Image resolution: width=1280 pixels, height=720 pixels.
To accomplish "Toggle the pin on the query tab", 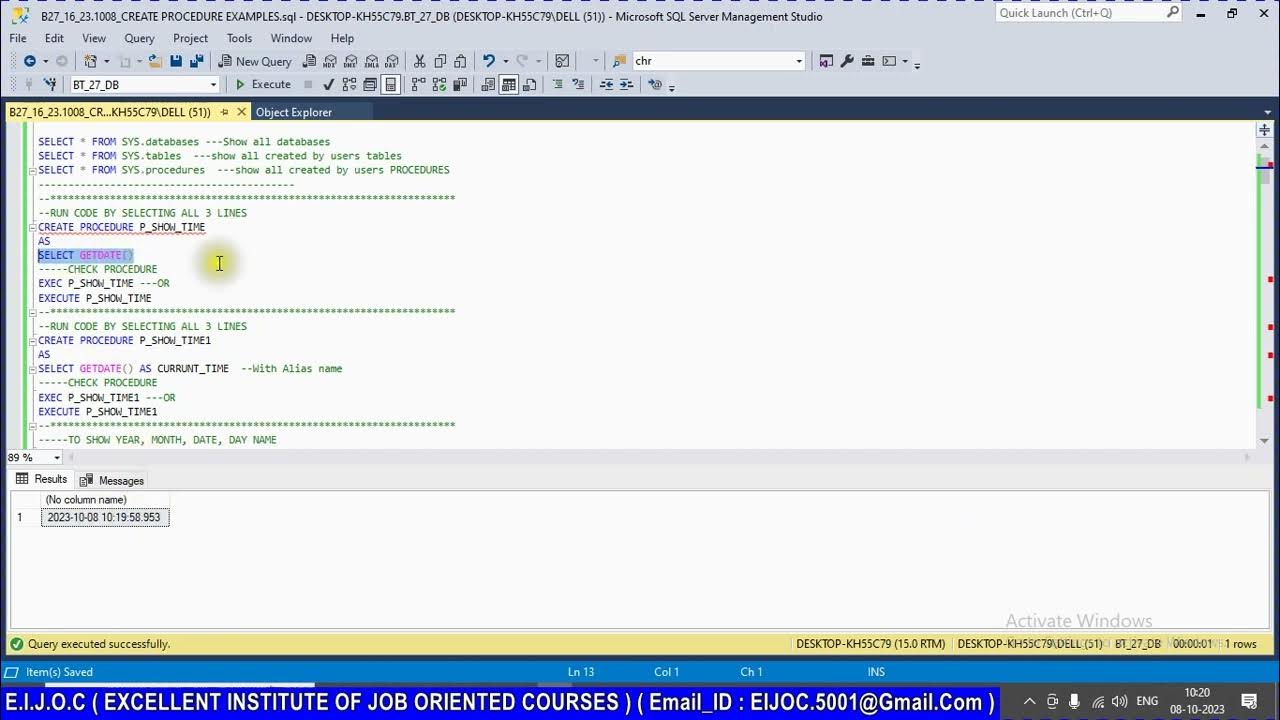I will [x=224, y=112].
